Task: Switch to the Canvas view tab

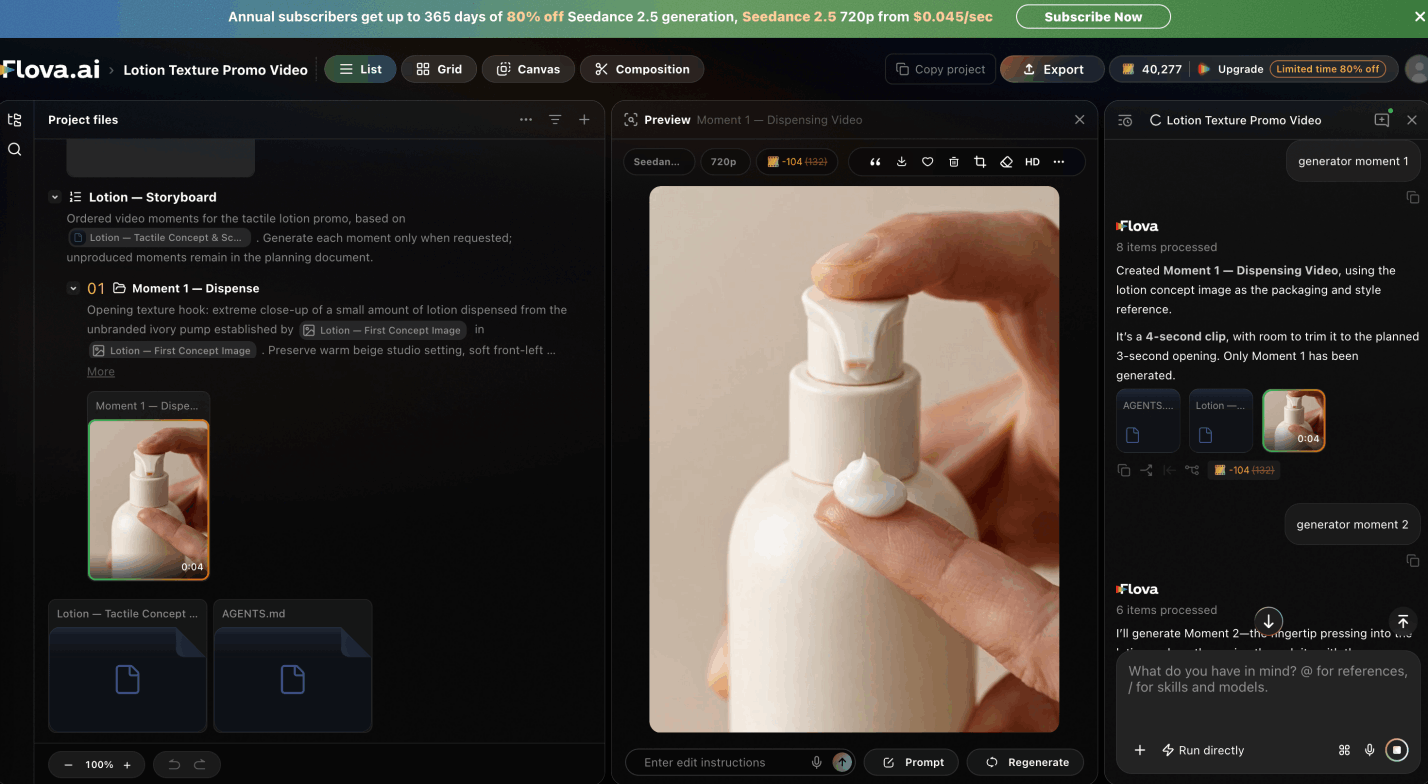Action: click(528, 69)
